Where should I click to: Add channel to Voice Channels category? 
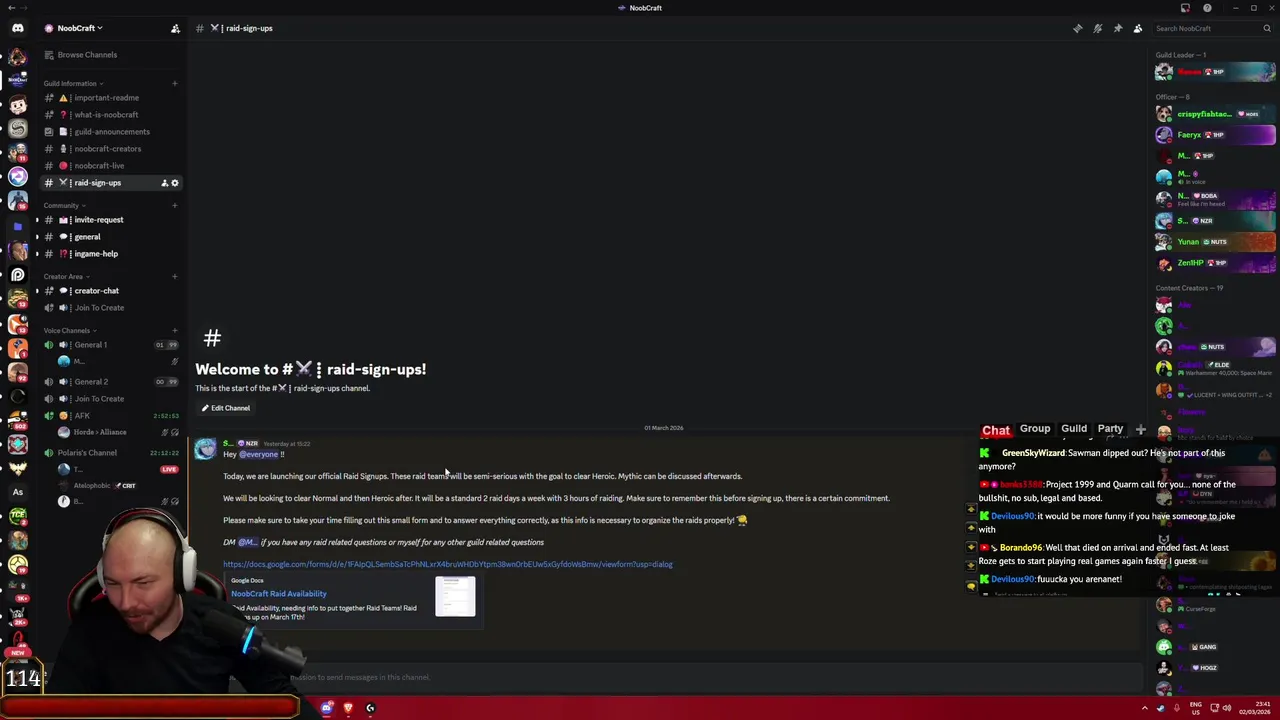175,330
